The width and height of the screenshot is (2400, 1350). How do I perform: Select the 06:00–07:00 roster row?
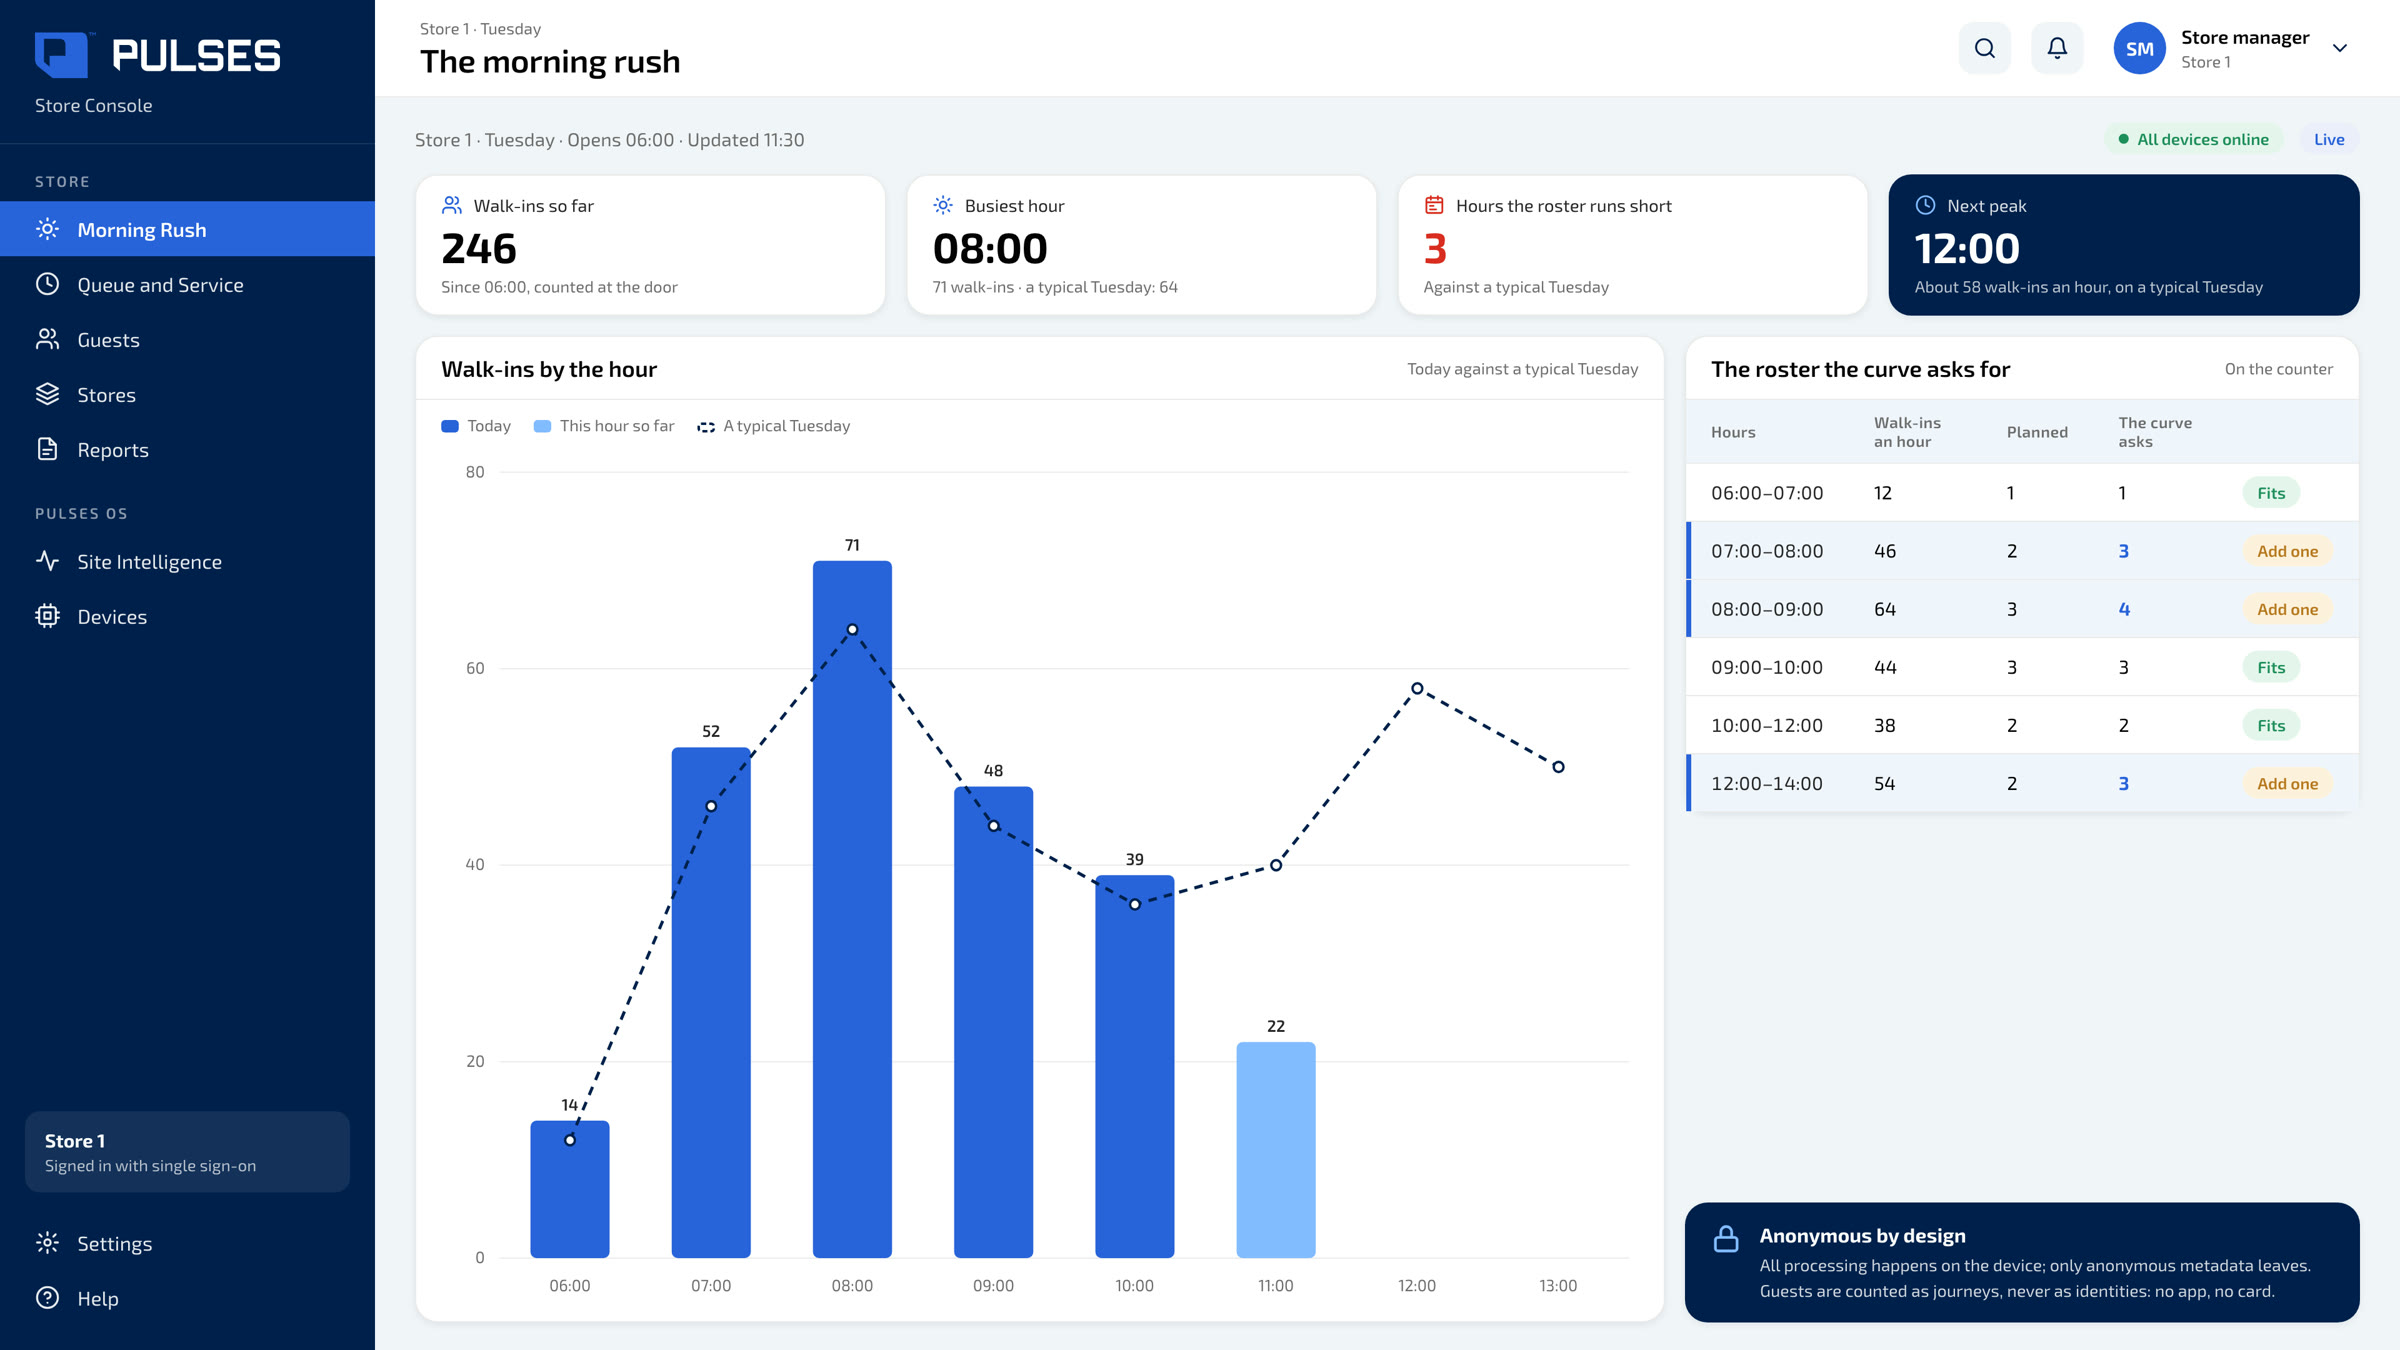2022,493
